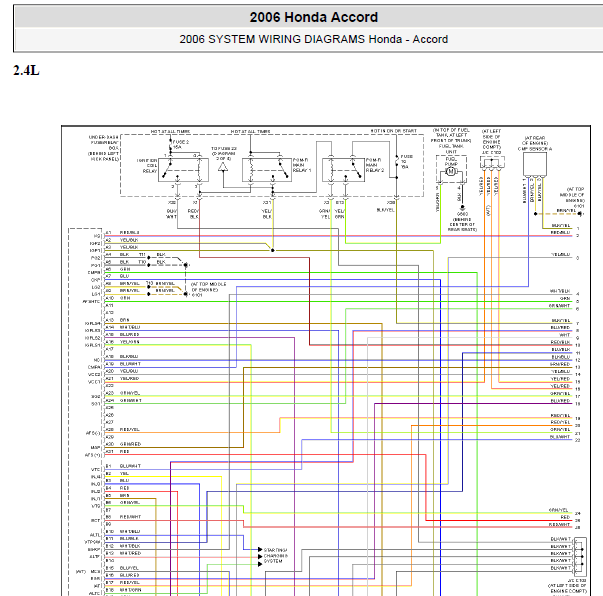Click the "(AT TOP MIDDLE OF ENGINE) G101" note beside the A9 wire
Viewport: 603px width, 596px height.
[x=209, y=290]
